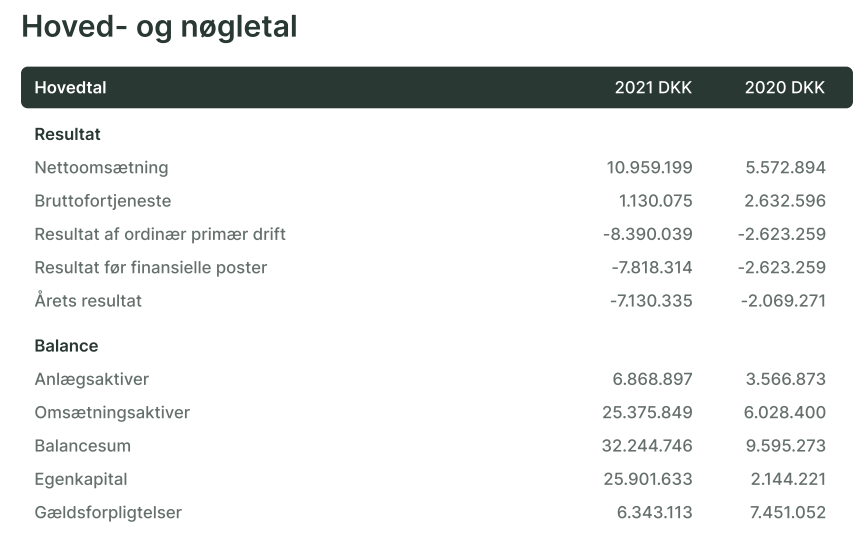The image size is (868, 541).
Task: Click the Egenkapital row label
Action: coord(81,479)
